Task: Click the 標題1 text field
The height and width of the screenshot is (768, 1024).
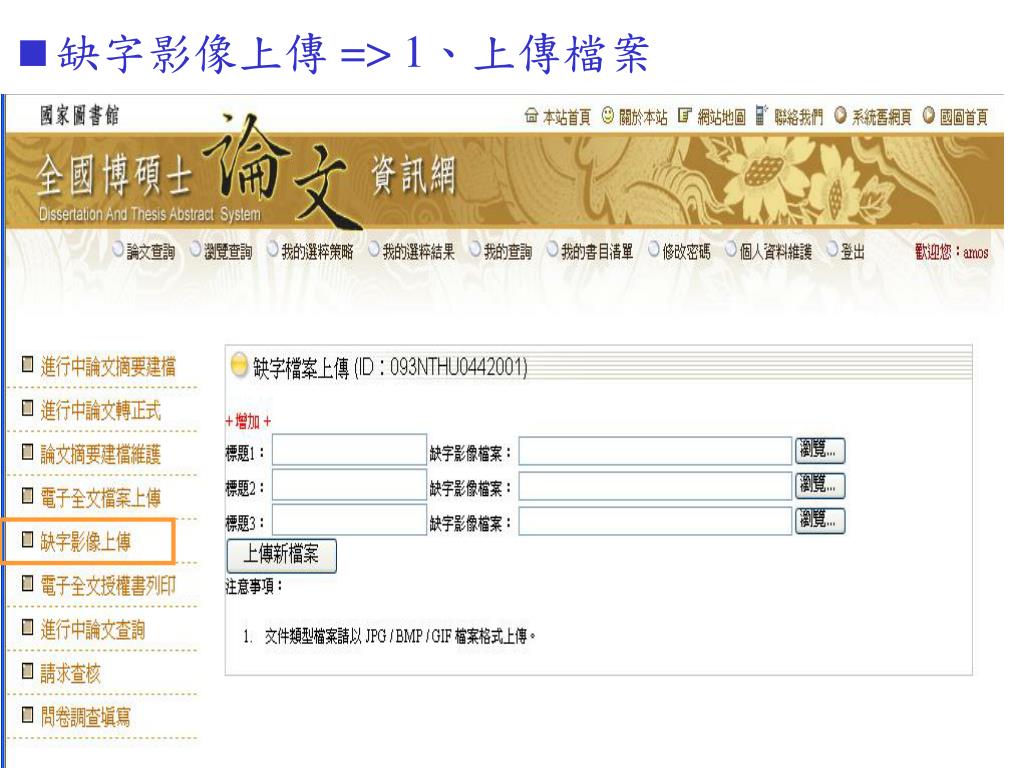Action: 349,450
